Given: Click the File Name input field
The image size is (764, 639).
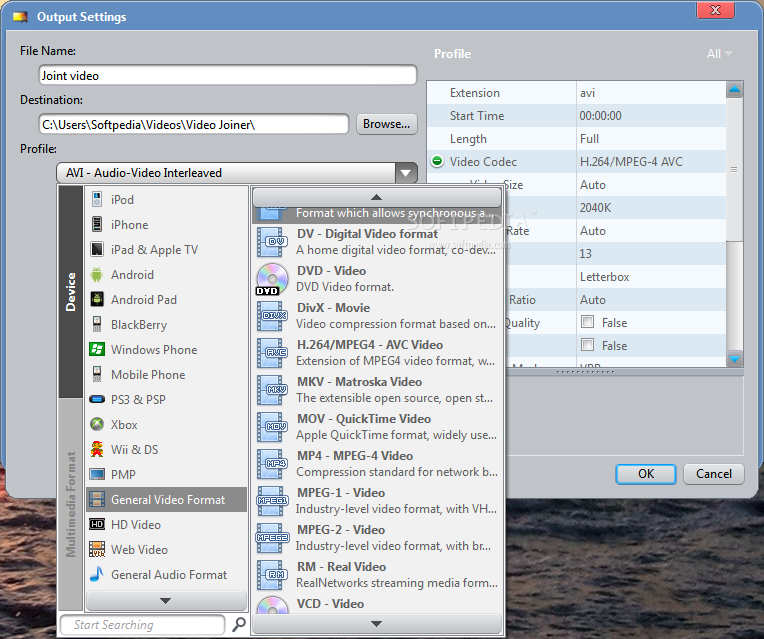Looking at the screenshot, I should 228,76.
